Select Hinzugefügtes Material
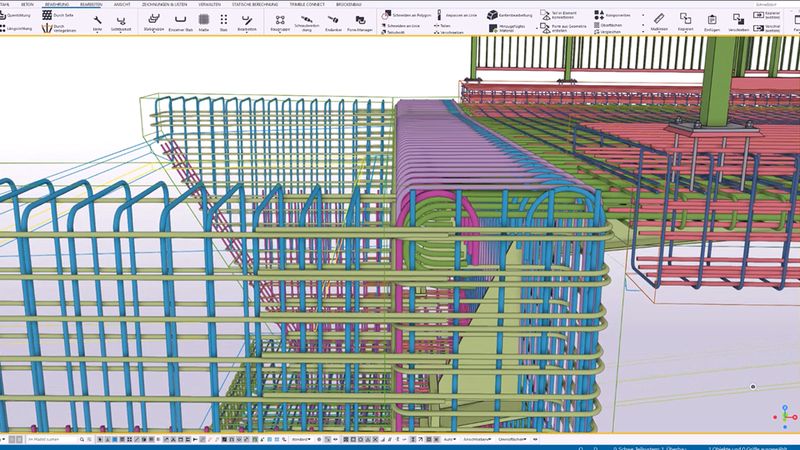The width and height of the screenshot is (800, 450). point(508,29)
